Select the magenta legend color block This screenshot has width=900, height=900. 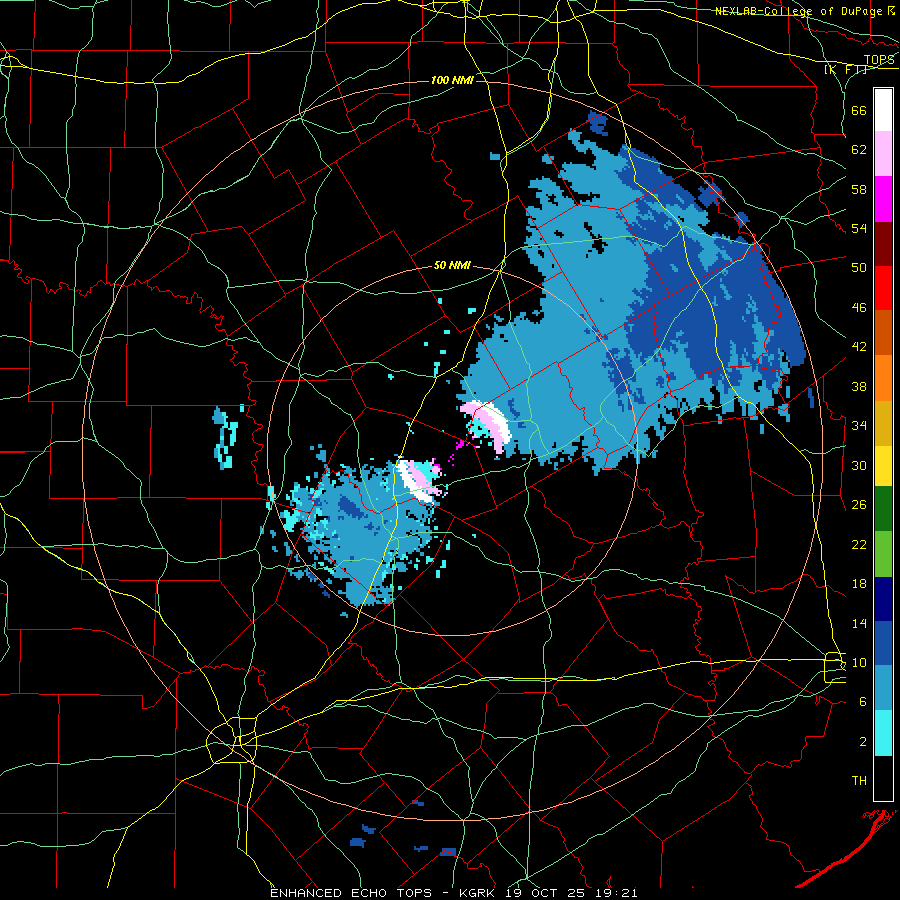coord(883,199)
